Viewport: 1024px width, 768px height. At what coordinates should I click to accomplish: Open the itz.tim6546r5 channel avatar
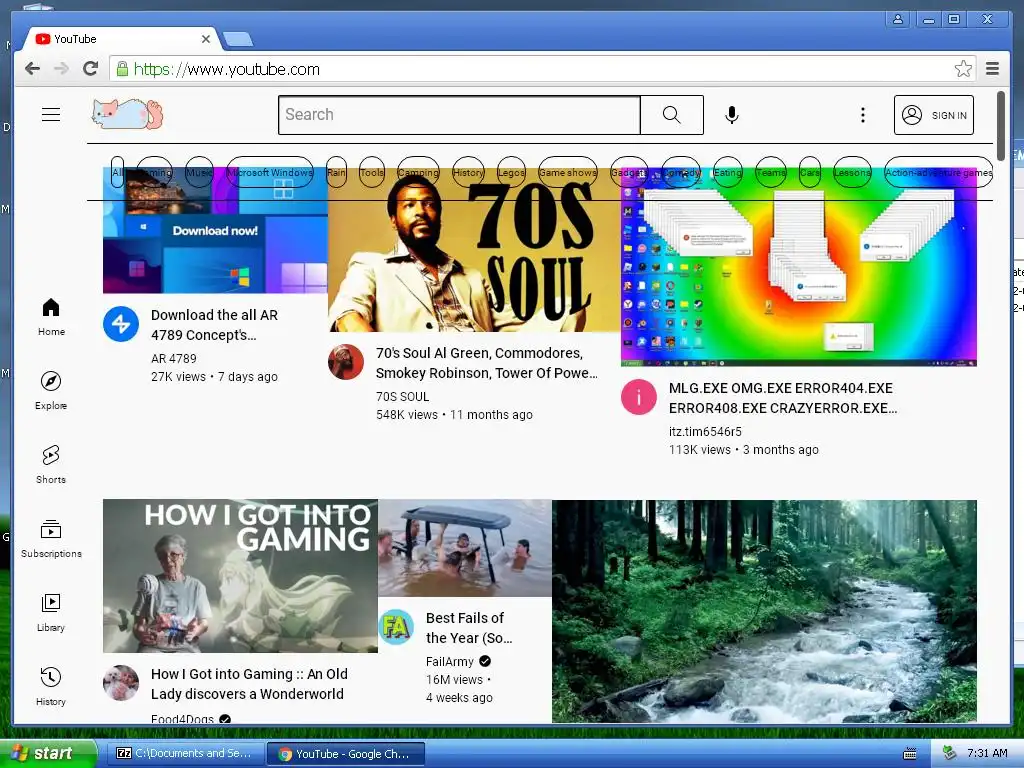(x=639, y=397)
